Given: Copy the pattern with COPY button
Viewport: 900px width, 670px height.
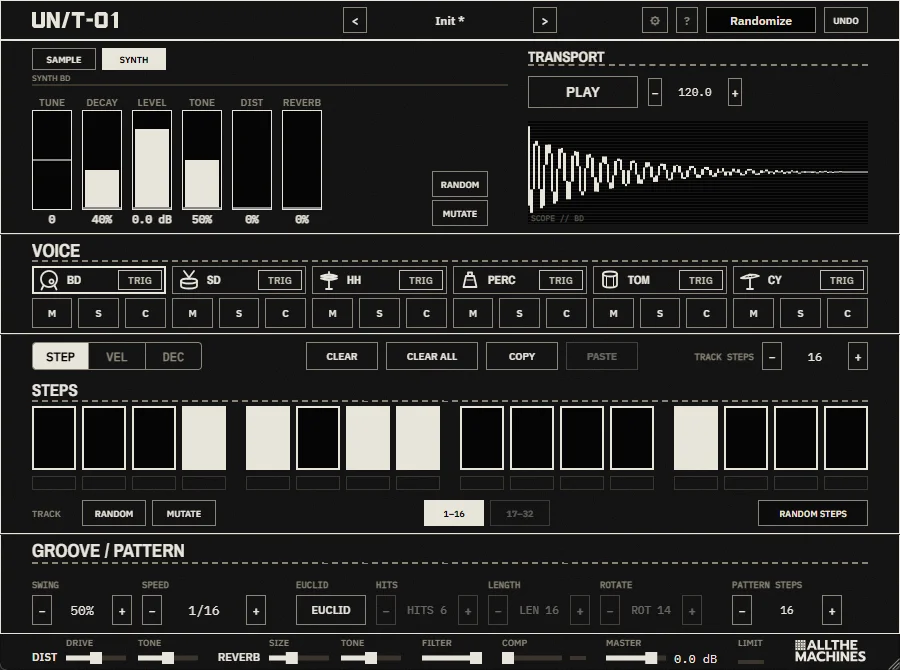Looking at the screenshot, I should pyautogui.click(x=522, y=357).
